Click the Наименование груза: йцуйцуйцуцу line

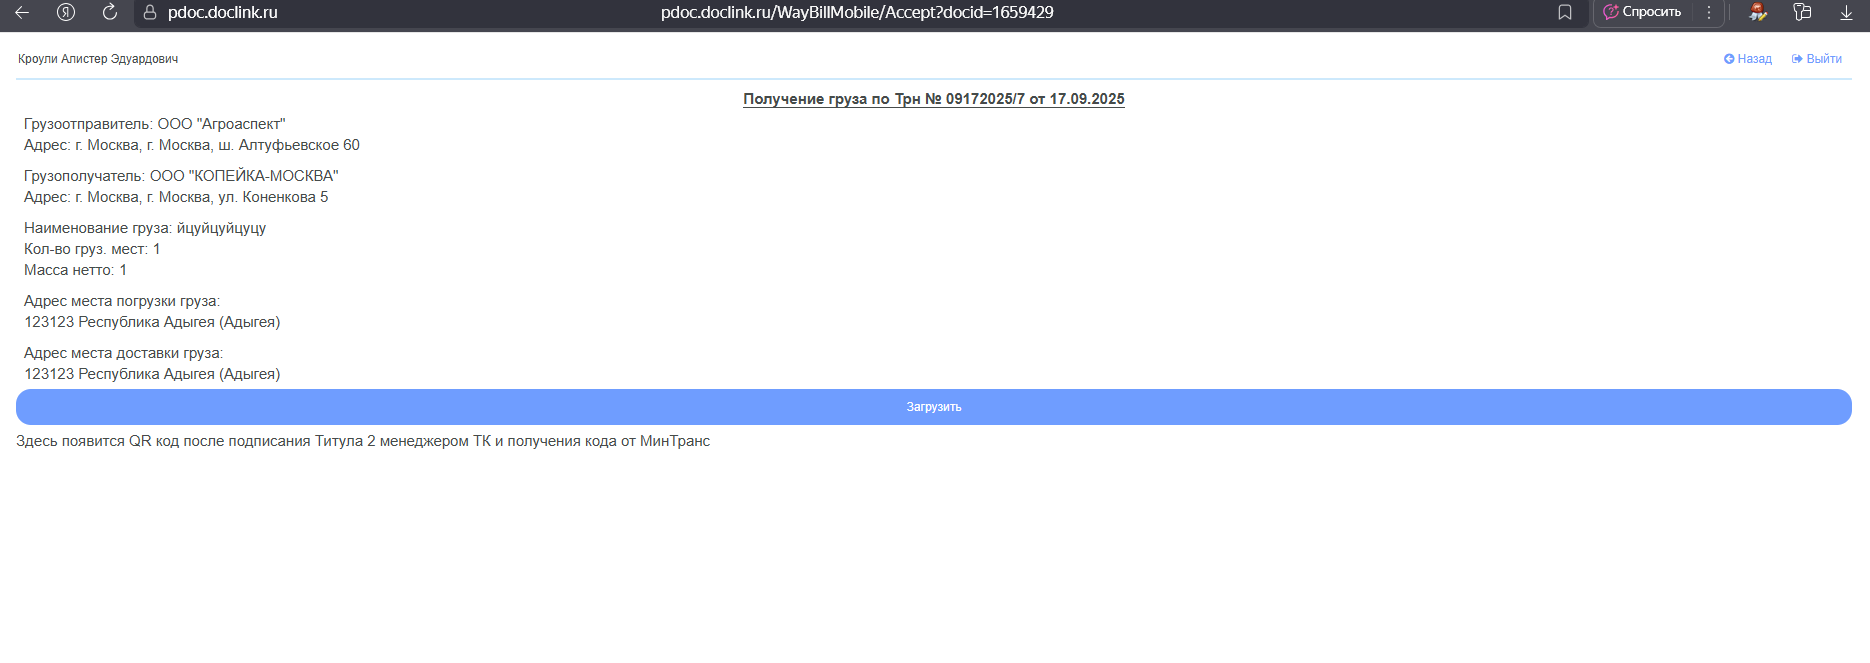point(145,228)
